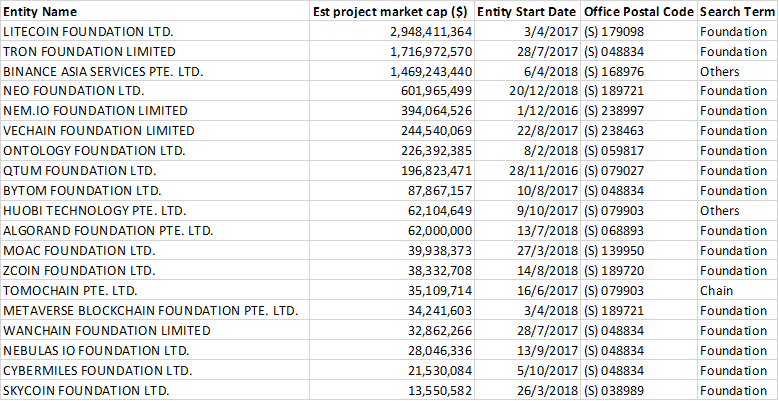This screenshot has width=779, height=401.
Task: Select METAVERSE BLOCKCHAIN FOUNDATION PTE. LTD. cell
Action: pyautogui.click(x=150, y=310)
